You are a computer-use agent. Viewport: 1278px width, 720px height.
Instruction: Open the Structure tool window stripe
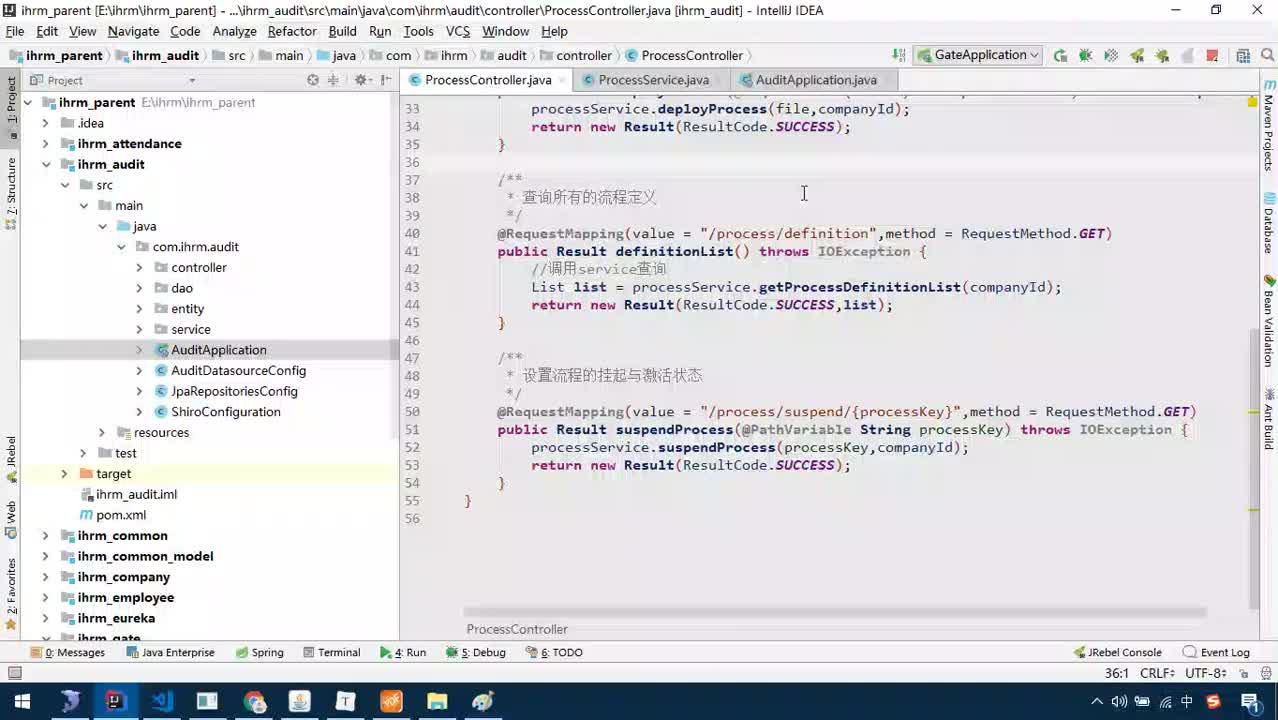click(11, 193)
